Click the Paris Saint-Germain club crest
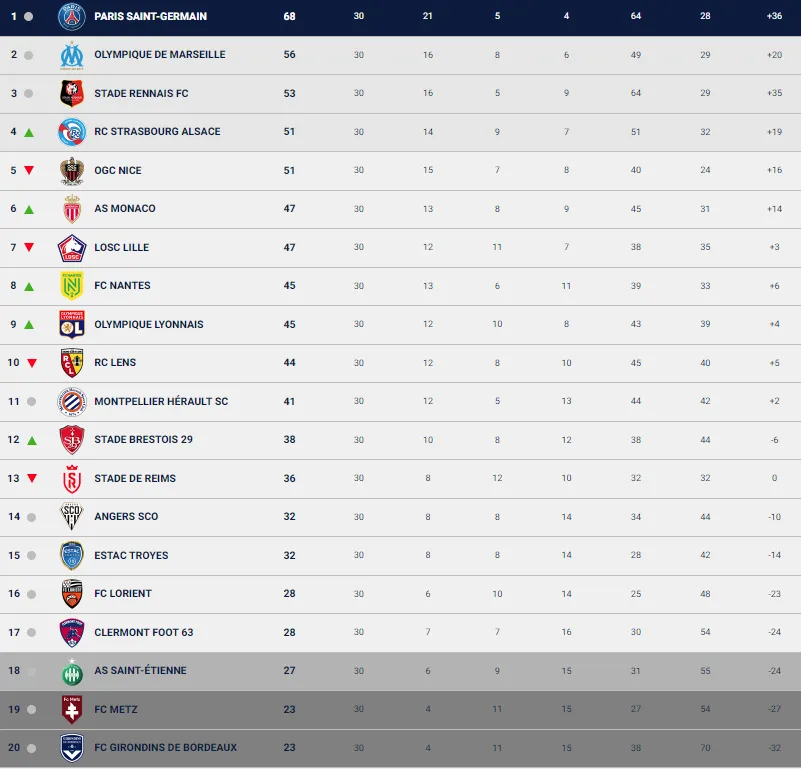This screenshot has width=801, height=769. pyautogui.click(x=71, y=16)
